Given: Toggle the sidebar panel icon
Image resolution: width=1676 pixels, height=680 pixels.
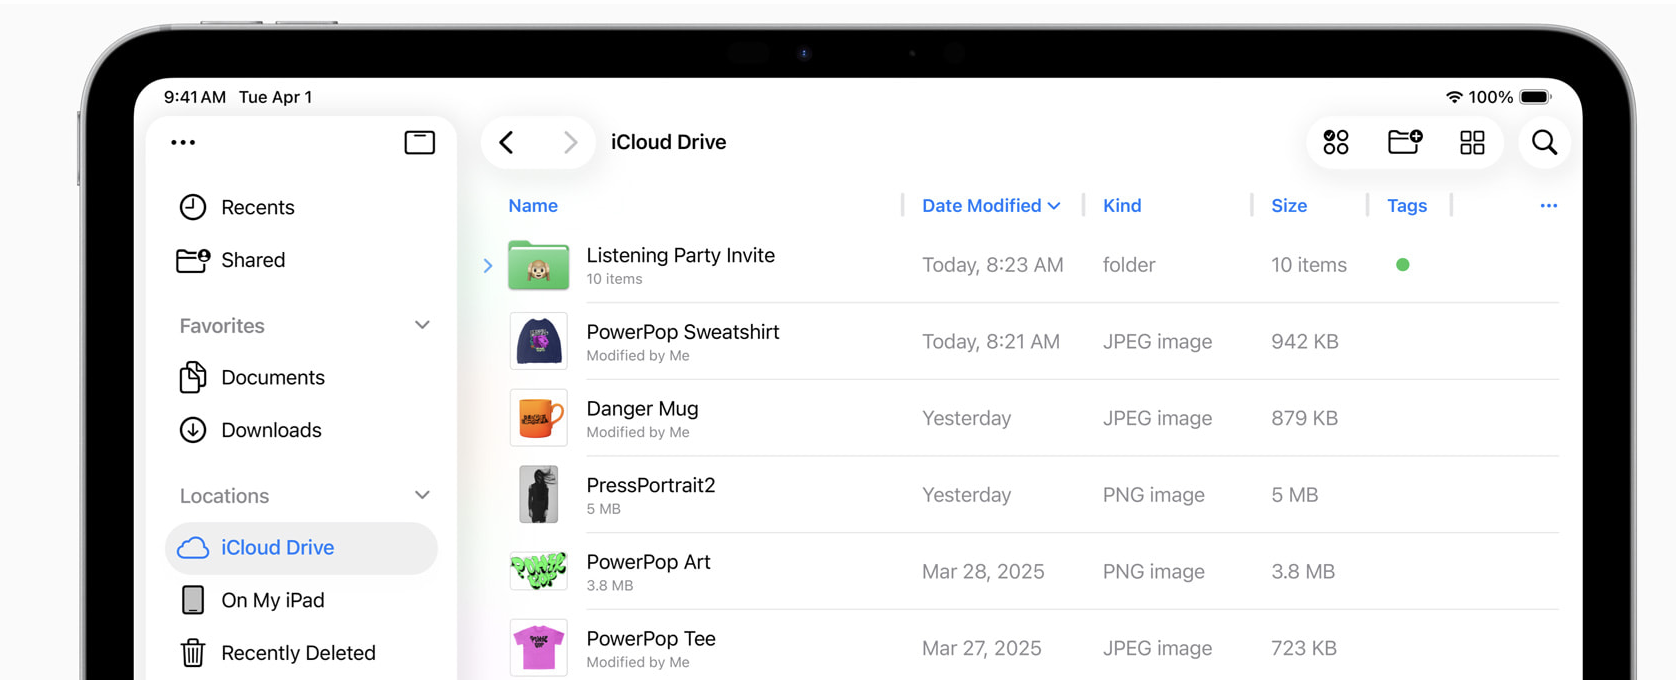Looking at the screenshot, I should (419, 142).
